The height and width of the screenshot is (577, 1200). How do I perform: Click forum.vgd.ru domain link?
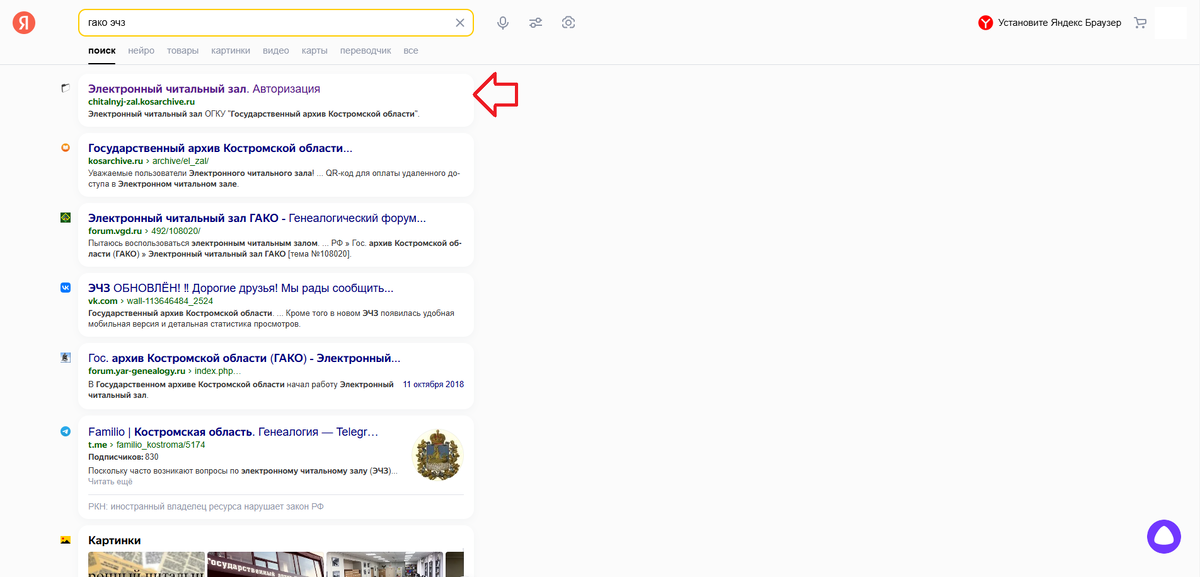[x=117, y=231]
